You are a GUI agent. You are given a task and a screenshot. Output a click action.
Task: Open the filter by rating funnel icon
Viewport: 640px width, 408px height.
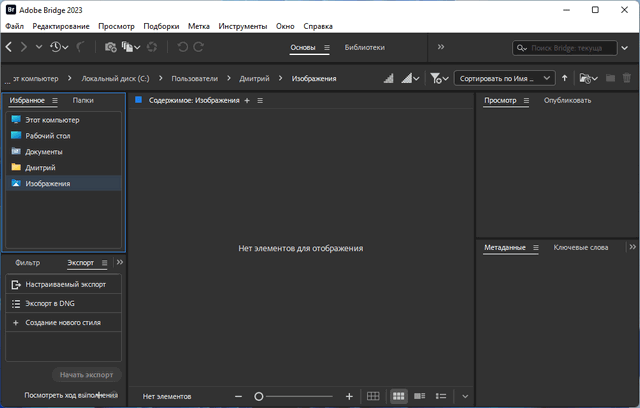tap(437, 78)
